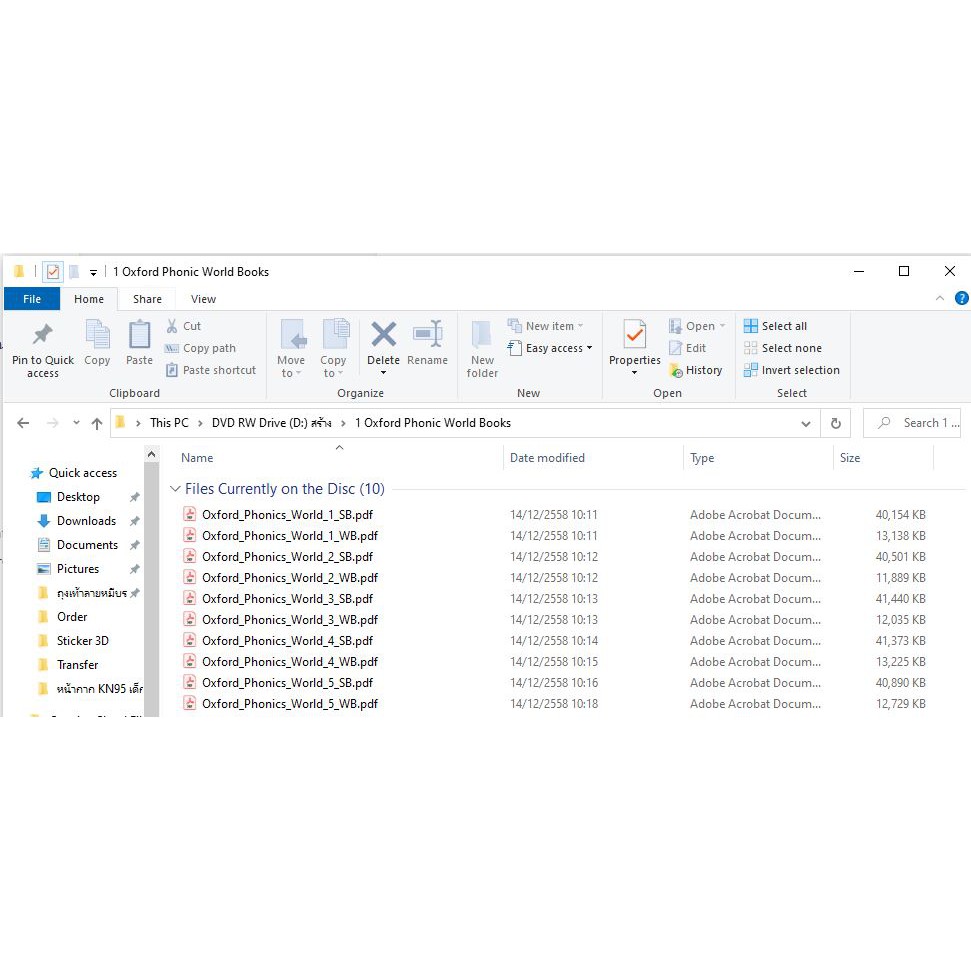Open address bar previous locations dropdown
Viewport: 971px width, 971px height.
[806, 424]
